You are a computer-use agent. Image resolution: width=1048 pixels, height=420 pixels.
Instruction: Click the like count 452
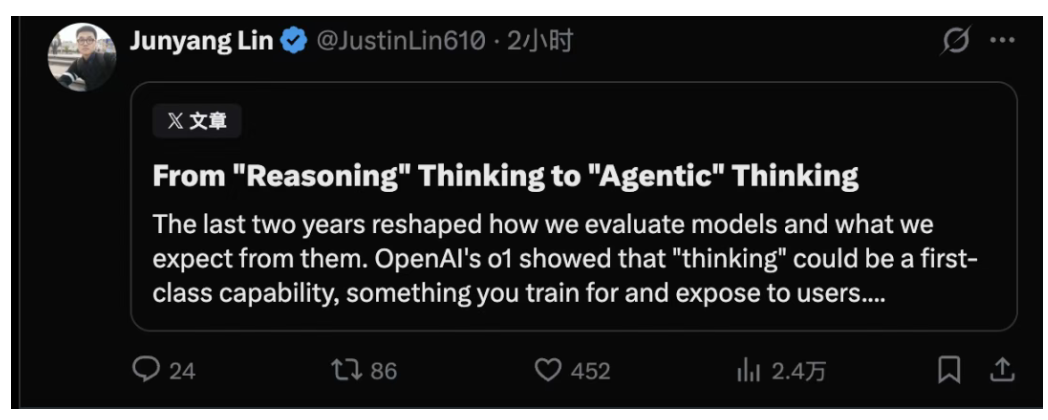tap(590, 371)
